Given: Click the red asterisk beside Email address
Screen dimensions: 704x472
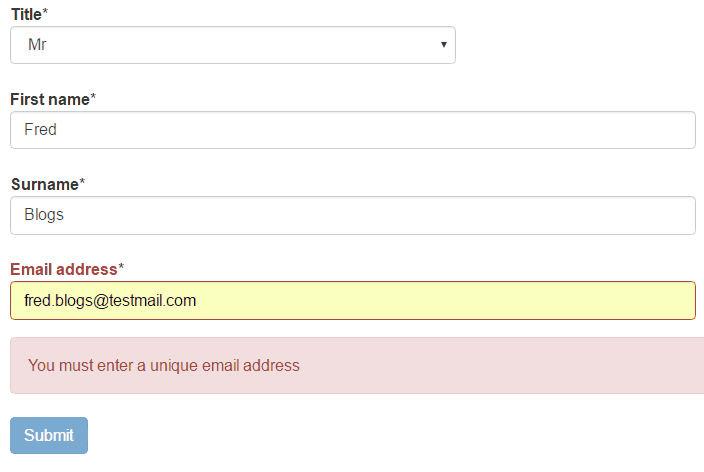Looking at the screenshot, I should [121, 268].
